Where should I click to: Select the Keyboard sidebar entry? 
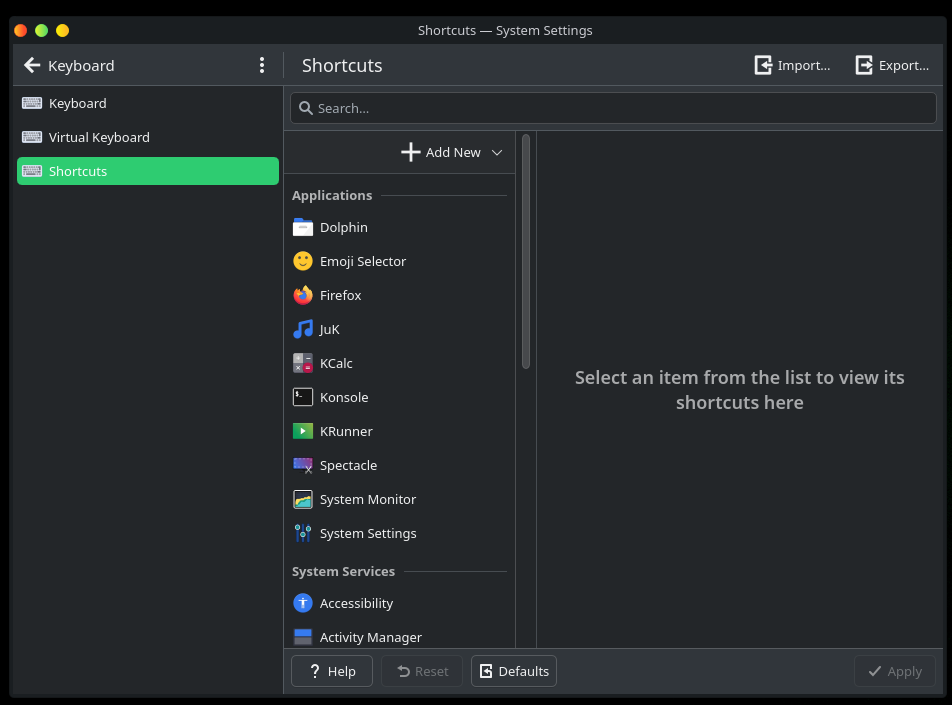pyautogui.click(x=77, y=104)
